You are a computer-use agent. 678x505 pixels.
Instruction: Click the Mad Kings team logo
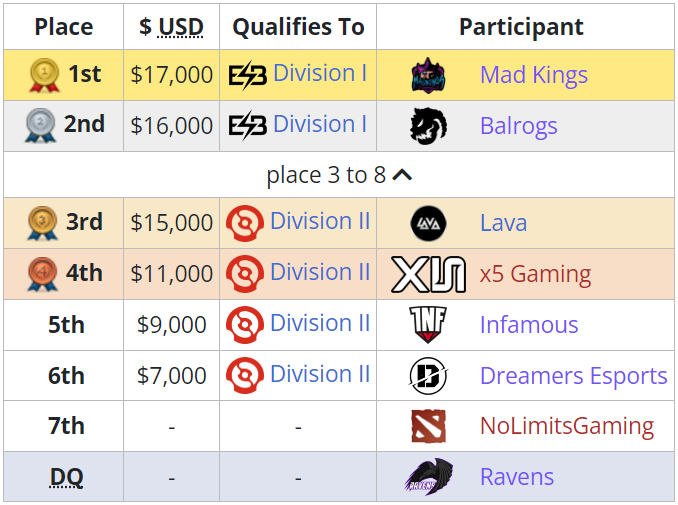tap(428, 75)
